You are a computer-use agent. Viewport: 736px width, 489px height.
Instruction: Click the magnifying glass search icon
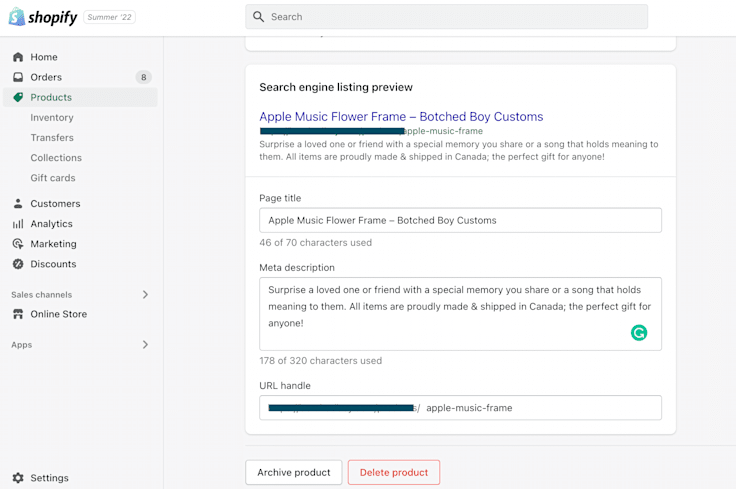click(258, 17)
